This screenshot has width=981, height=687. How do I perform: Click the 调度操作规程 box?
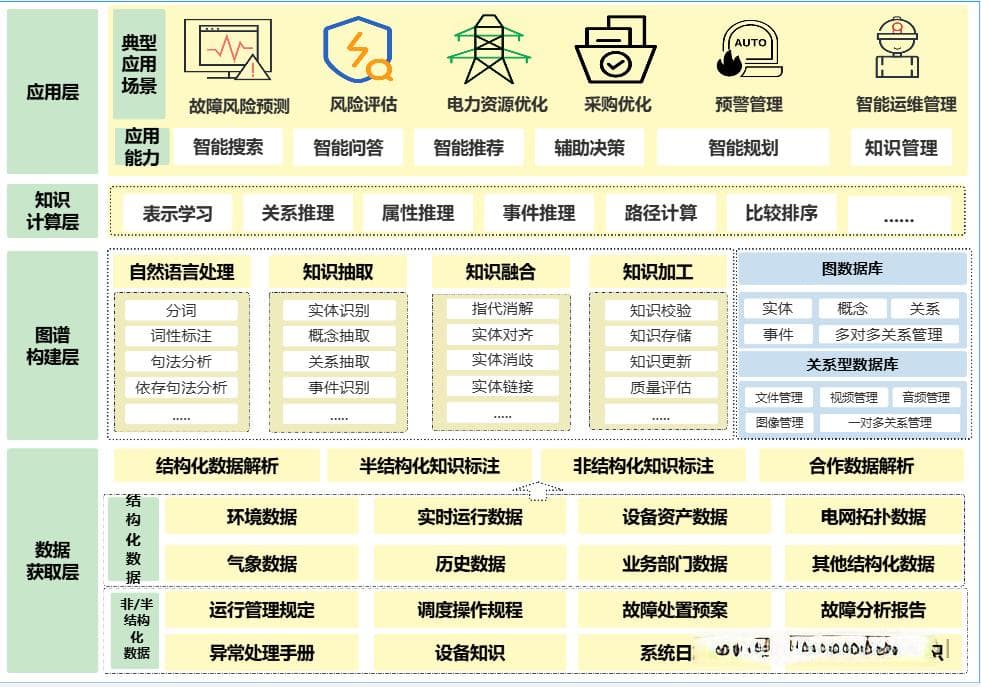tap(470, 610)
